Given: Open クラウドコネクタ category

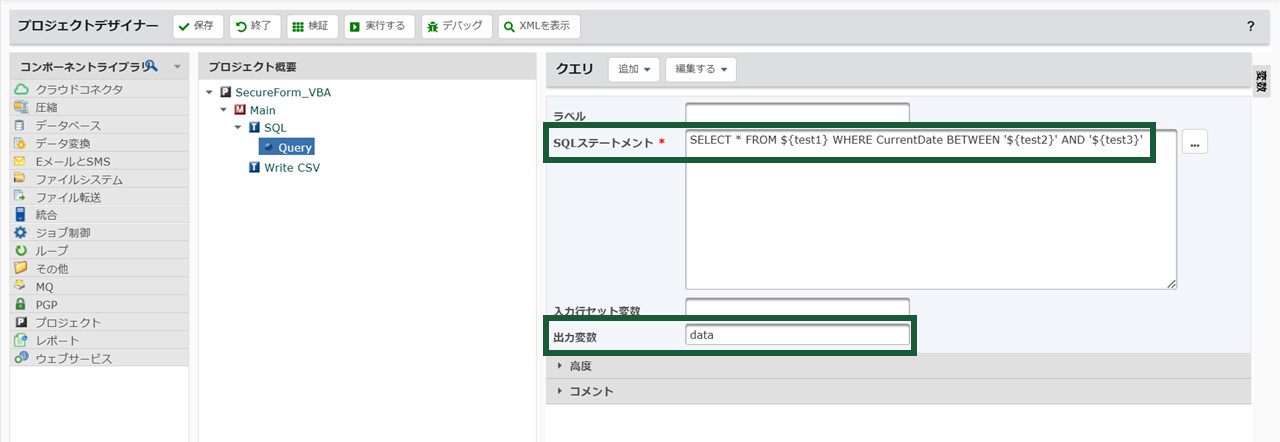Looking at the screenshot, I should coord(99,89).
